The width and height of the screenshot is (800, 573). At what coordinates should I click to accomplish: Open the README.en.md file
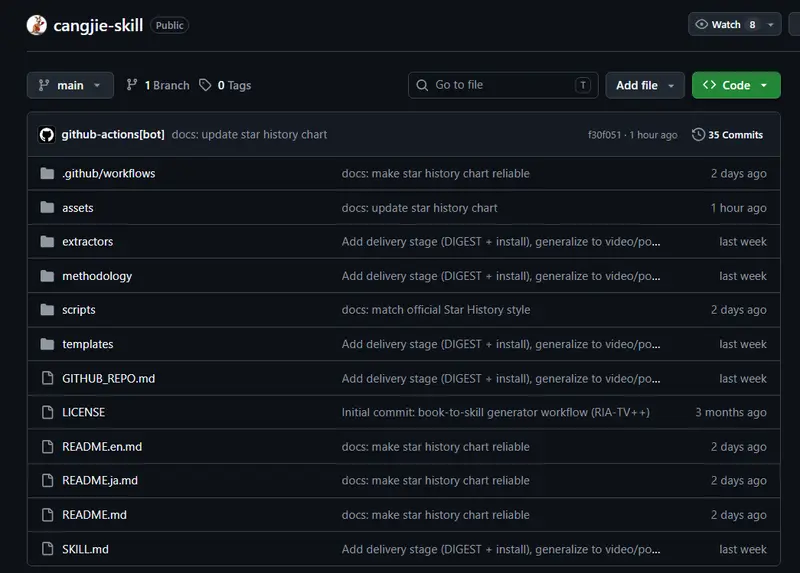pos(102,447)
